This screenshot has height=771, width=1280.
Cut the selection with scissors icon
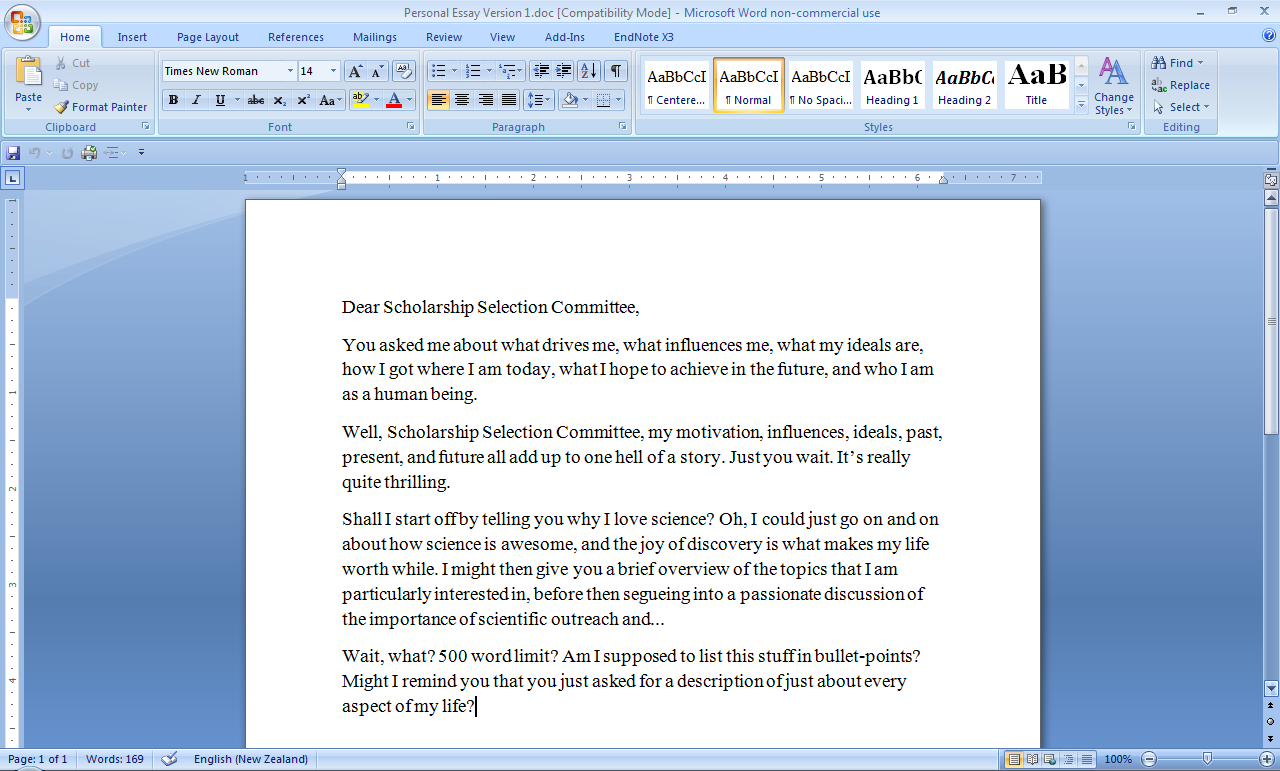pyautogui.click(x=61, y=63)
